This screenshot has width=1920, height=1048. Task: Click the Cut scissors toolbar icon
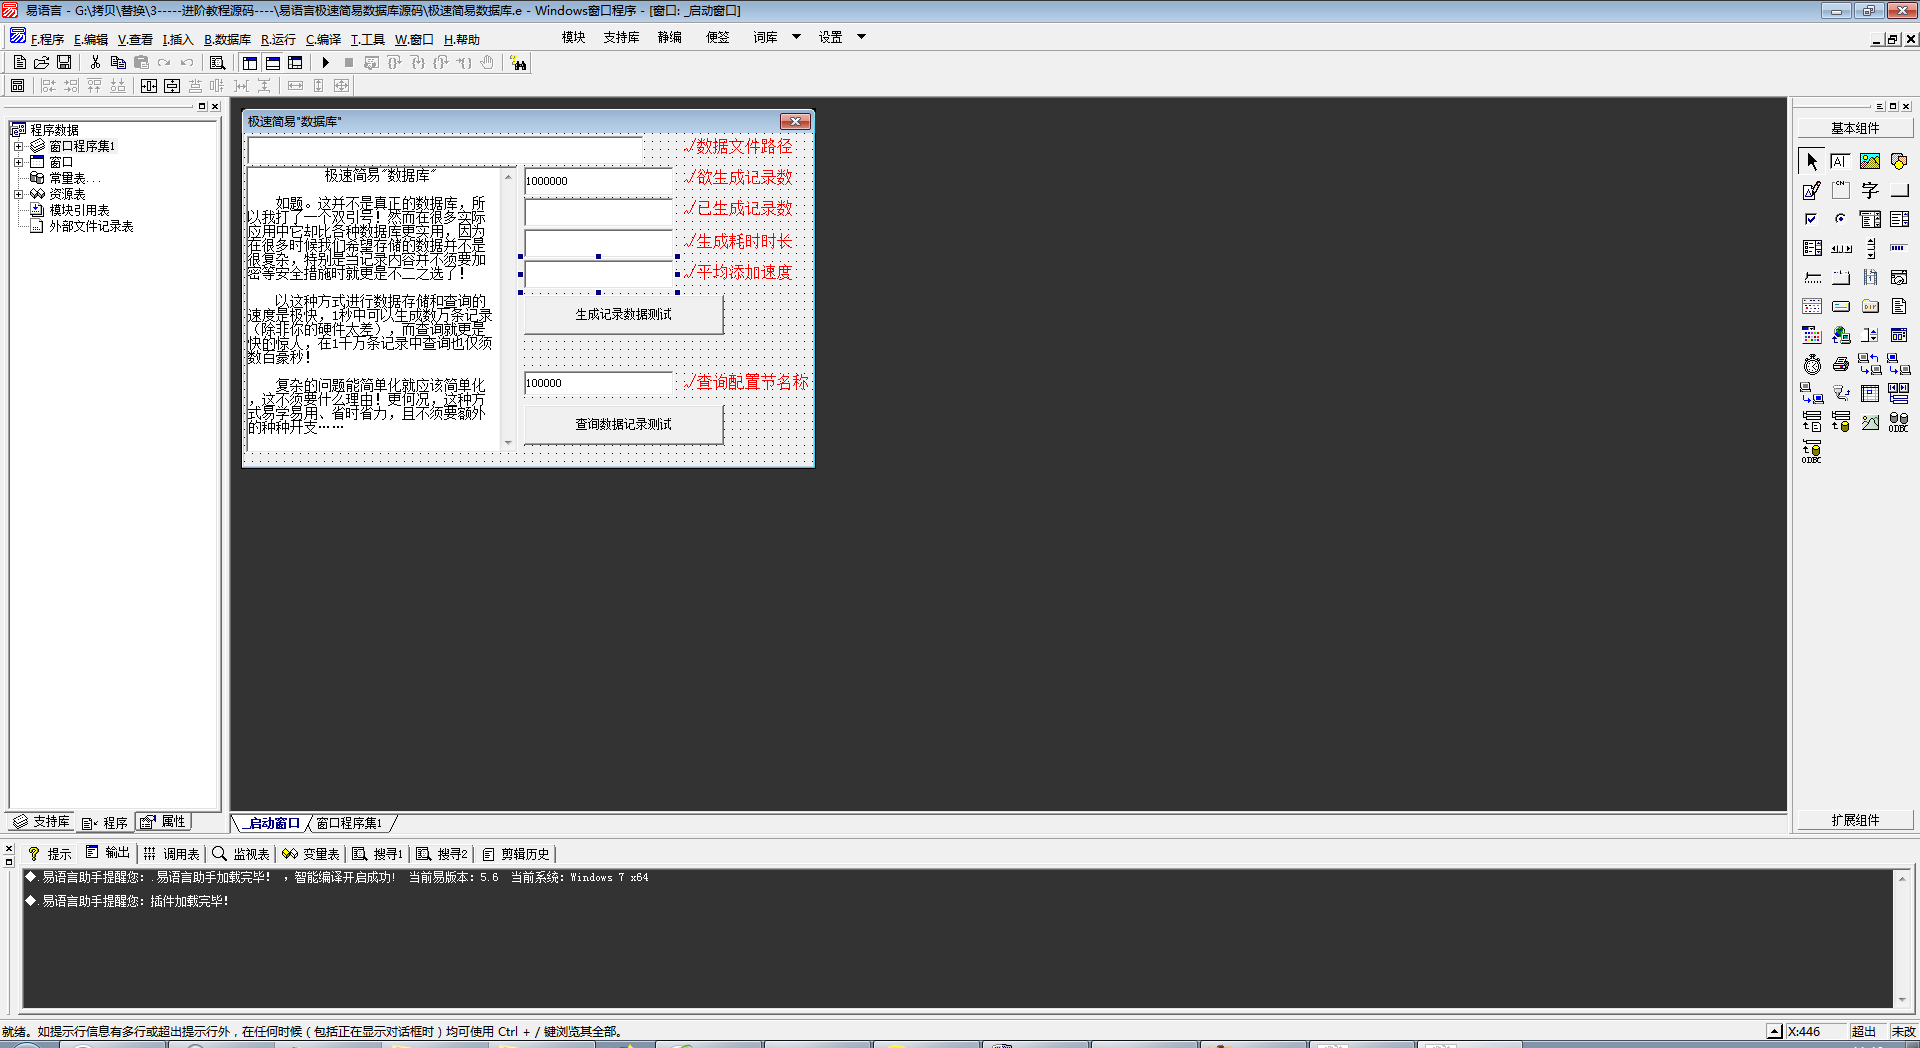95,62
